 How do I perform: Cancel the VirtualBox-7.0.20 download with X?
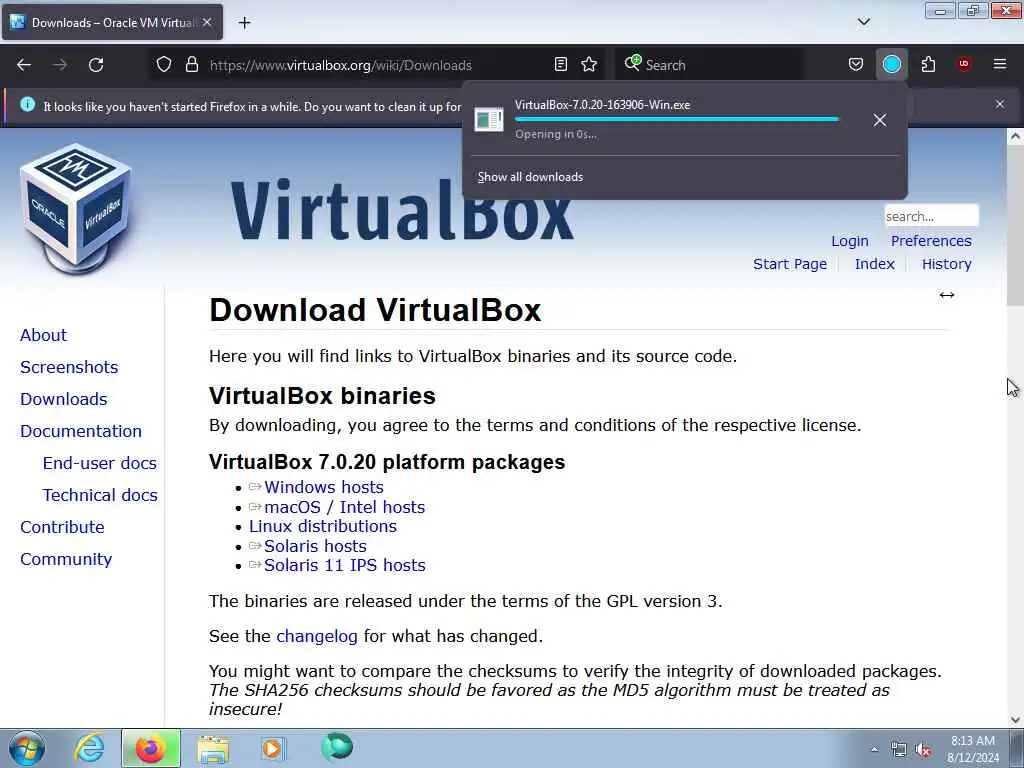tap(880, 120)
